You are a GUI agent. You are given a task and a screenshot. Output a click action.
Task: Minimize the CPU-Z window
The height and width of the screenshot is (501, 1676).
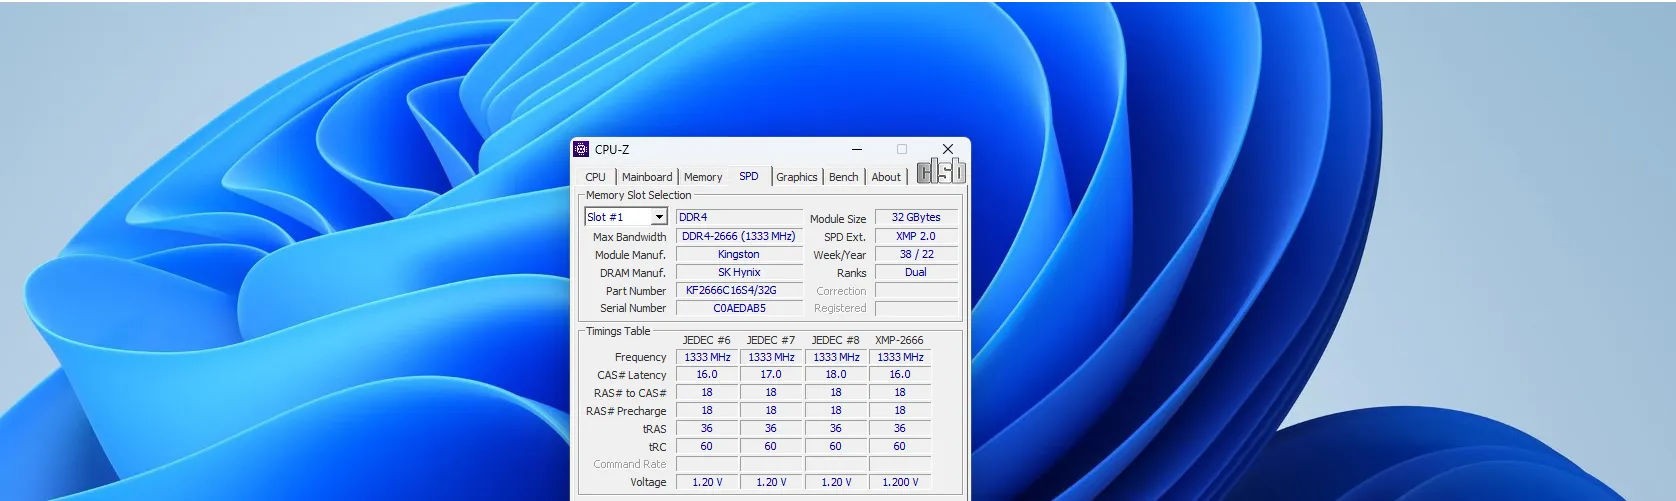pos(857,149)
